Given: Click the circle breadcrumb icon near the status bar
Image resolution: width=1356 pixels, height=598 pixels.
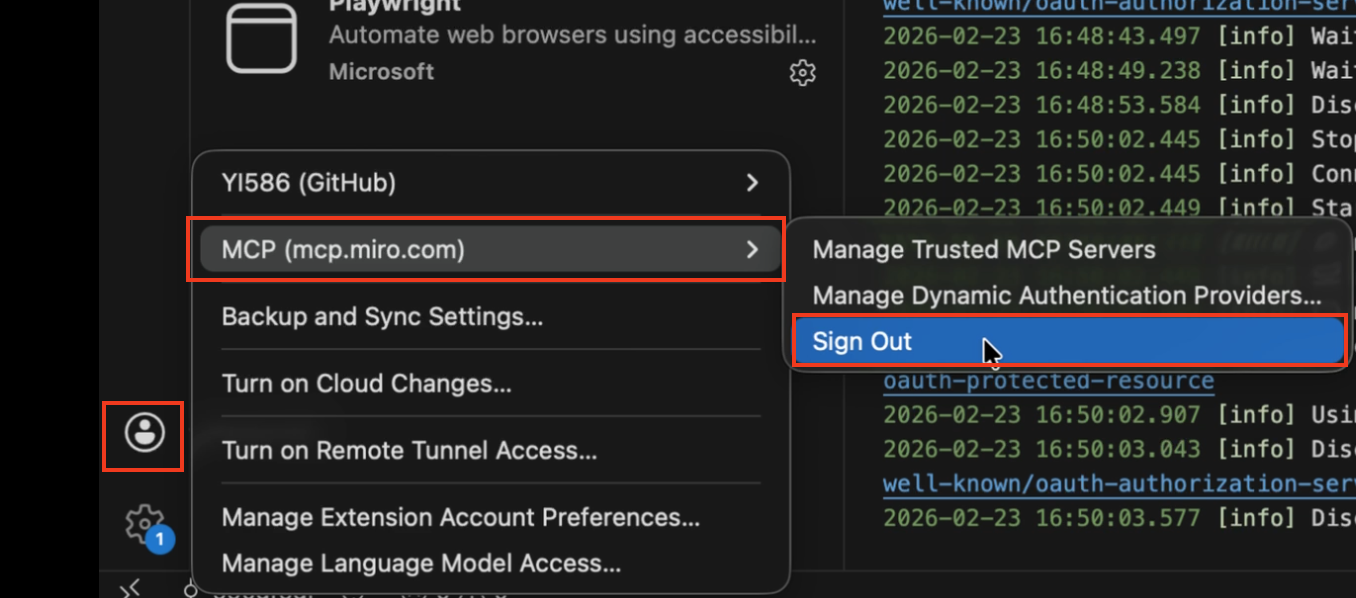Looking at the screenshot, I should [x=190, y=589].
